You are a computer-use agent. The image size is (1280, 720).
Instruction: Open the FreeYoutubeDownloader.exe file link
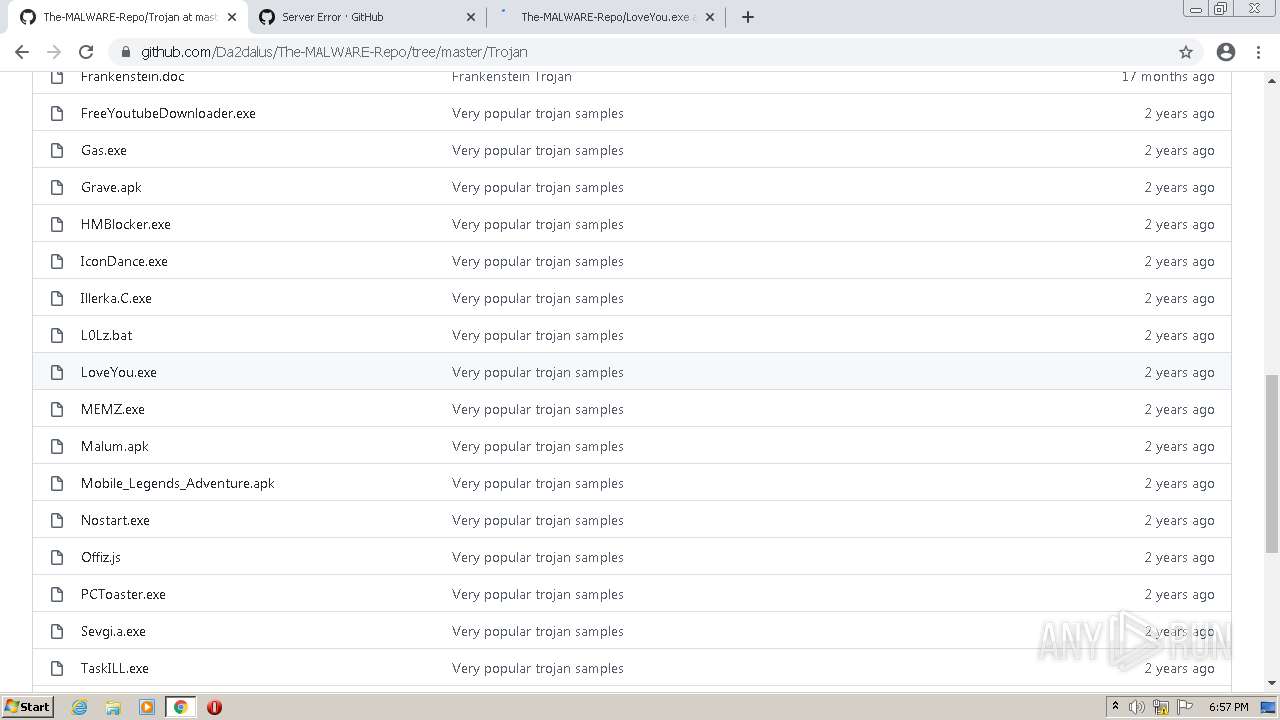point(168,113)
